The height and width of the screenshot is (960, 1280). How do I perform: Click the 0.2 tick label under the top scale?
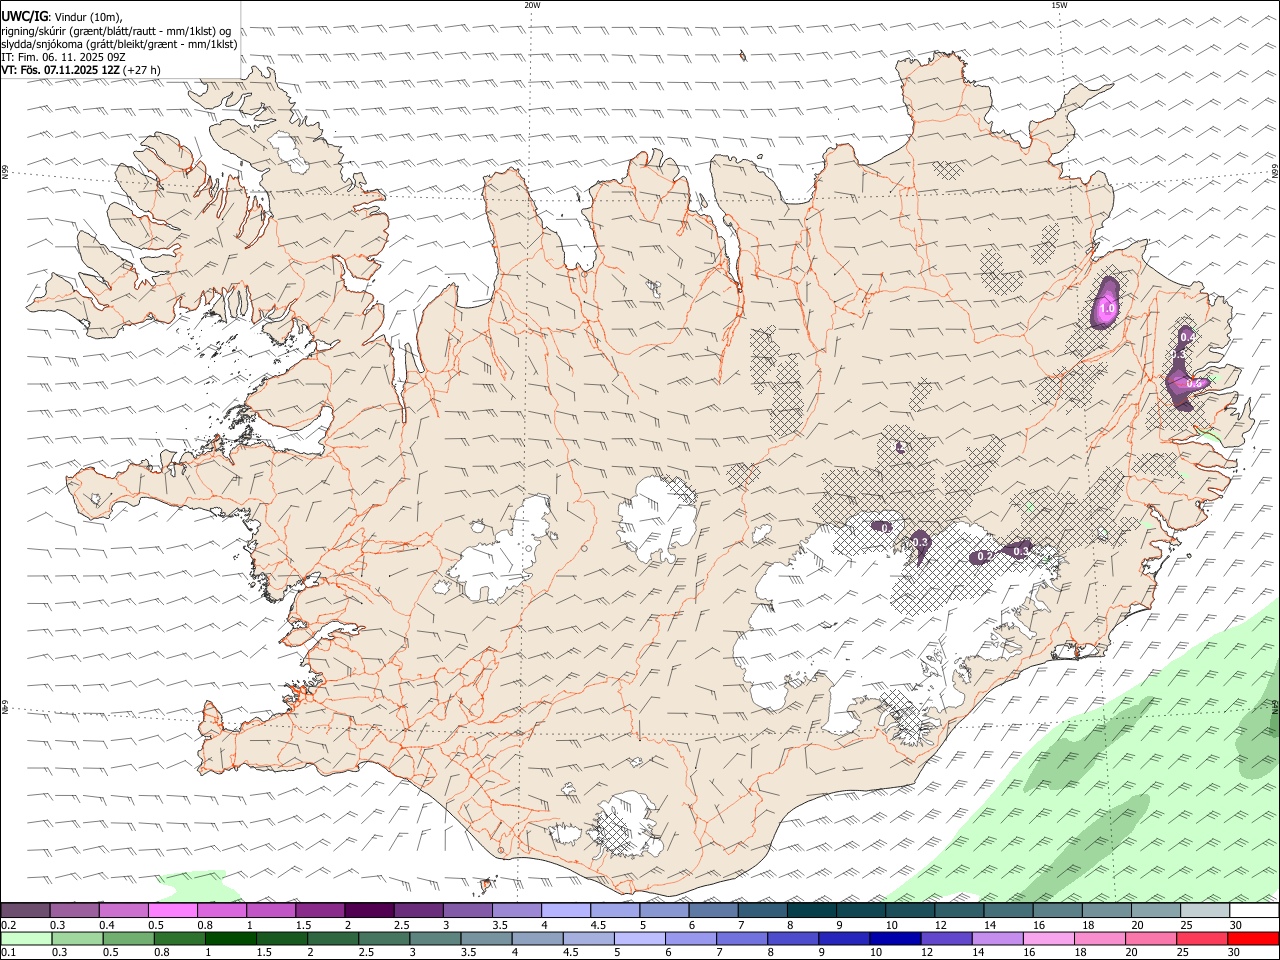click(x=7, y=925)
